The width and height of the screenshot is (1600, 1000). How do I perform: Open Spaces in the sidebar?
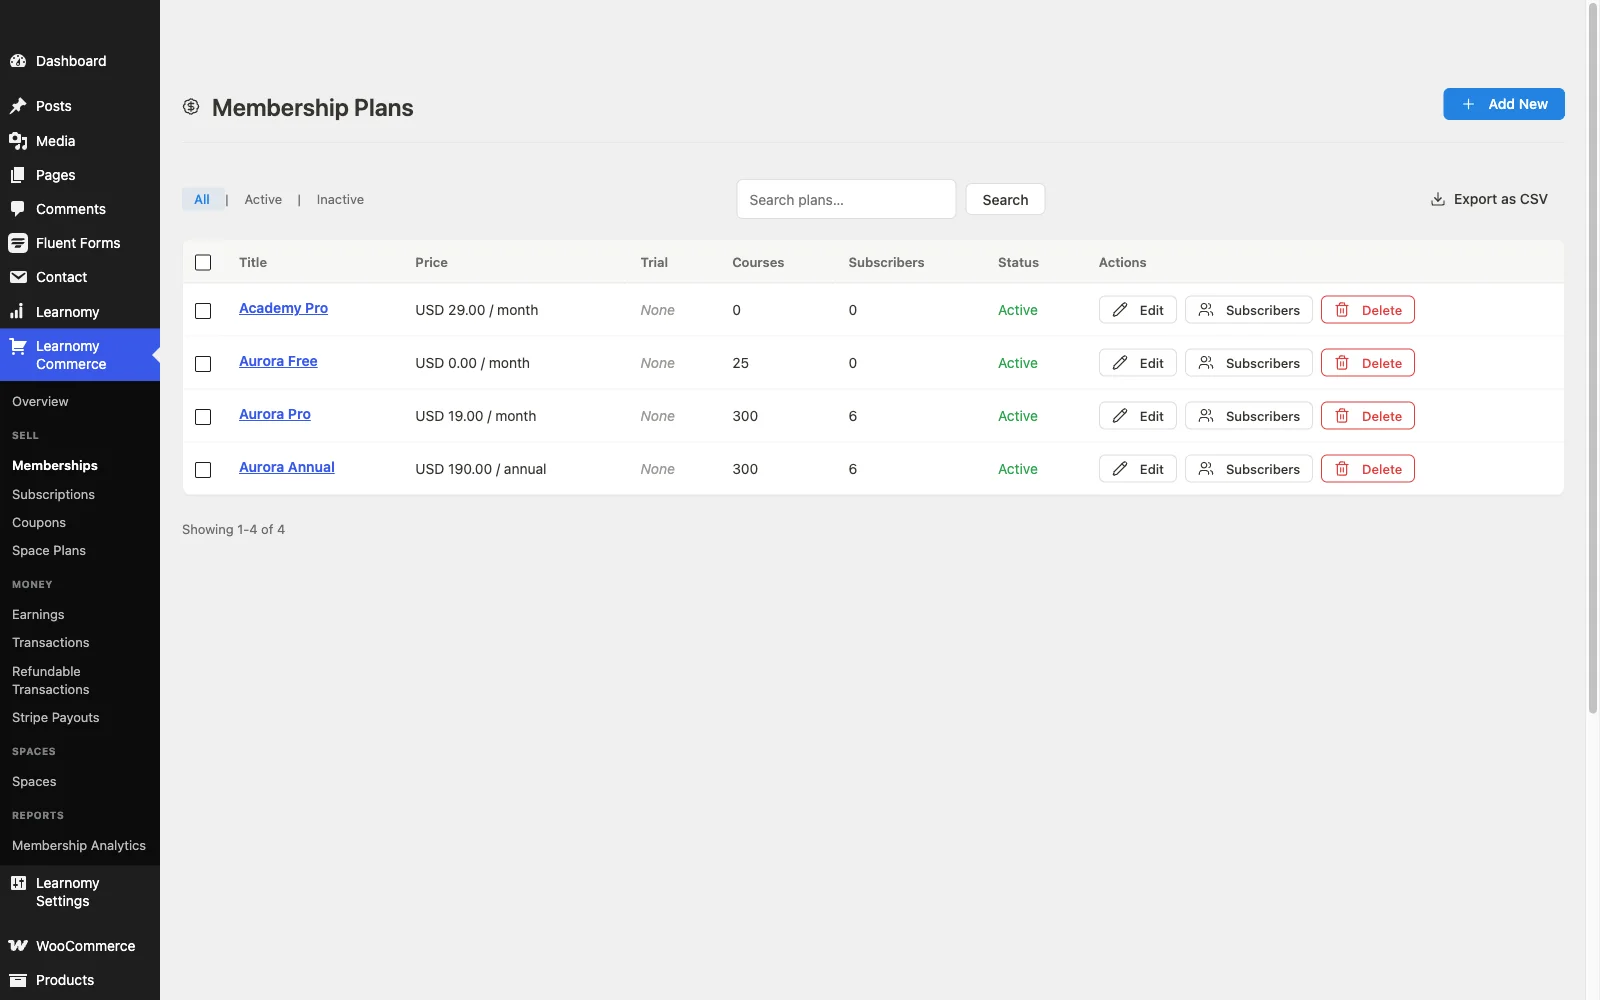[34, 782]
